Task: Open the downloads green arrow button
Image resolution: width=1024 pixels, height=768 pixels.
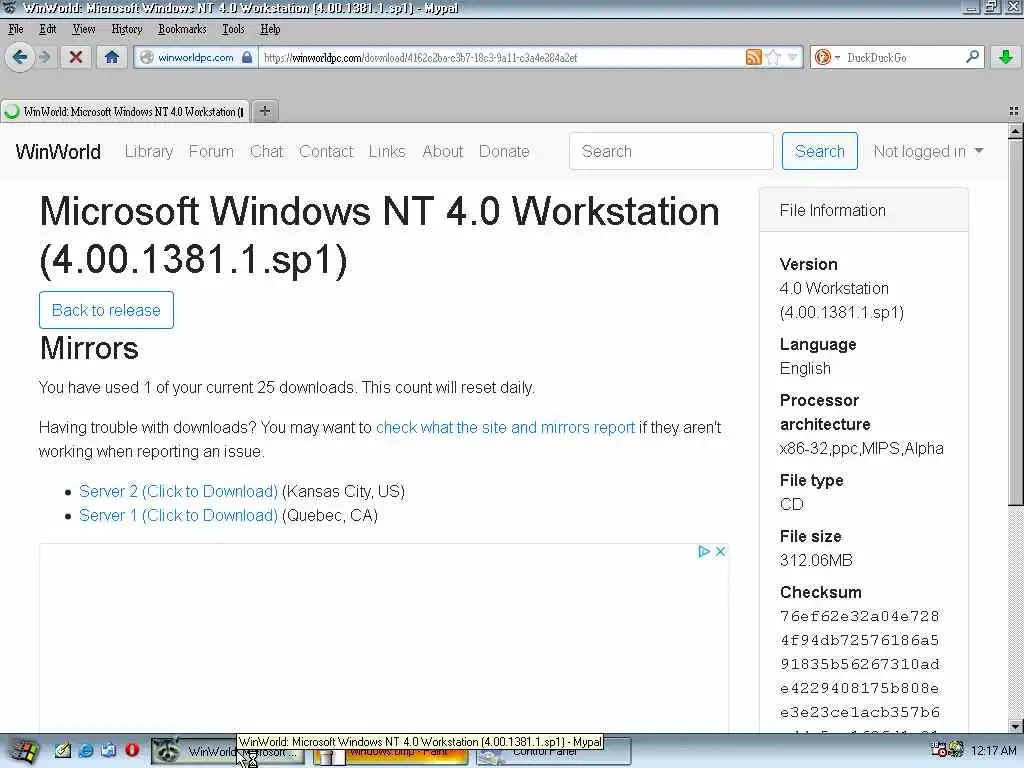Action: pyautogui.click(x=1006, y=57)
